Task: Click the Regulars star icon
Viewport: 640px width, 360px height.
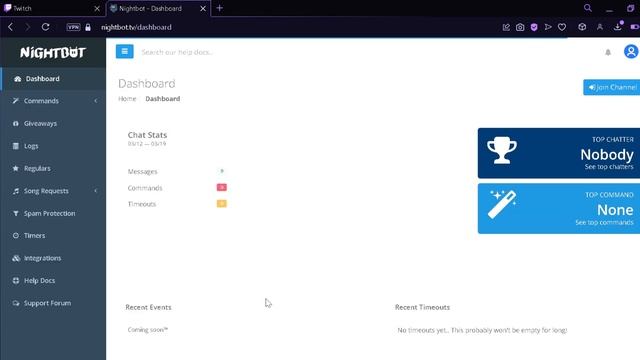Action: click(x=16, y=168)
